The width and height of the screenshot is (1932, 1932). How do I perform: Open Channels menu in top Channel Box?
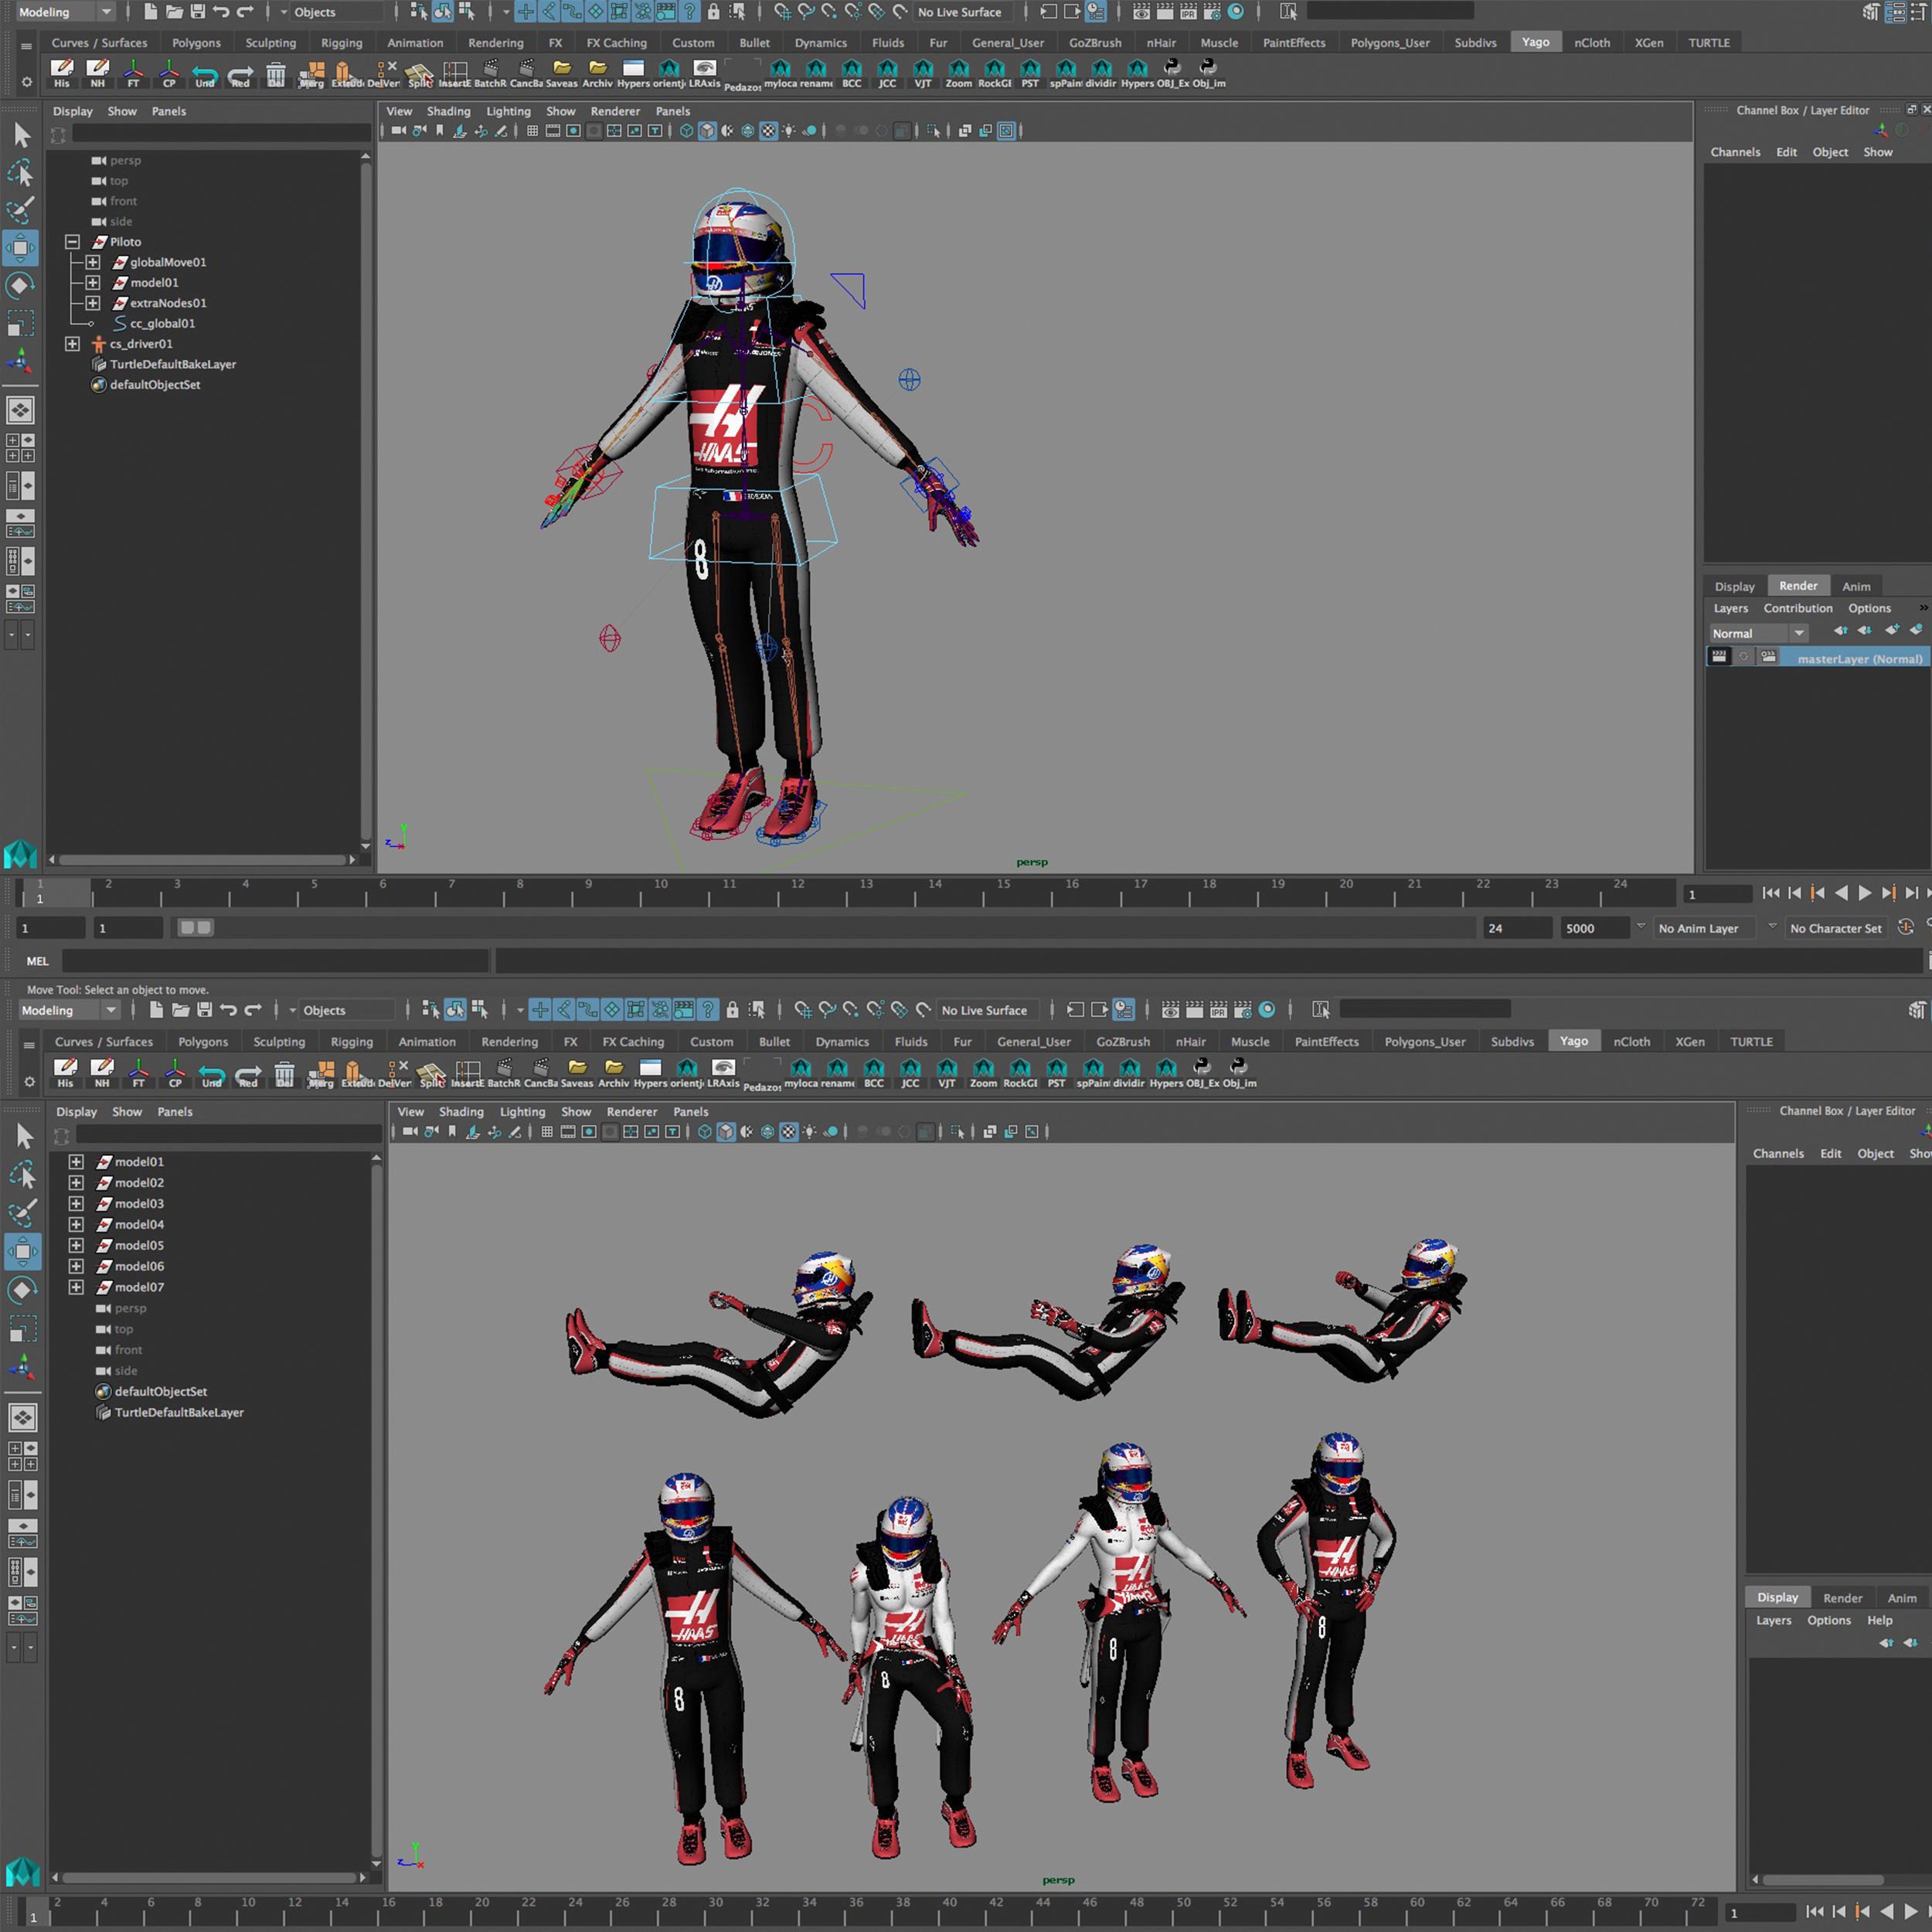[1735, 152]
